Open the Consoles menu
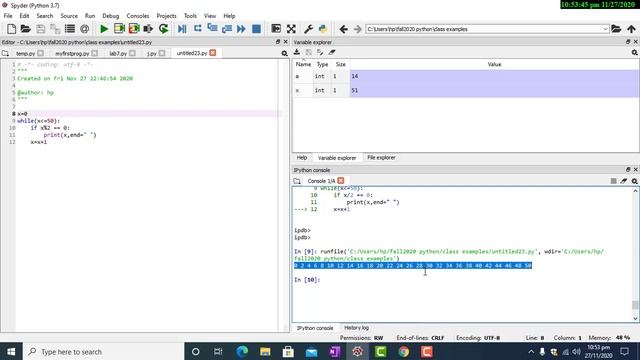Image resolution: width=640 pixels, height=360 pixels. click(x=138, y=16)
